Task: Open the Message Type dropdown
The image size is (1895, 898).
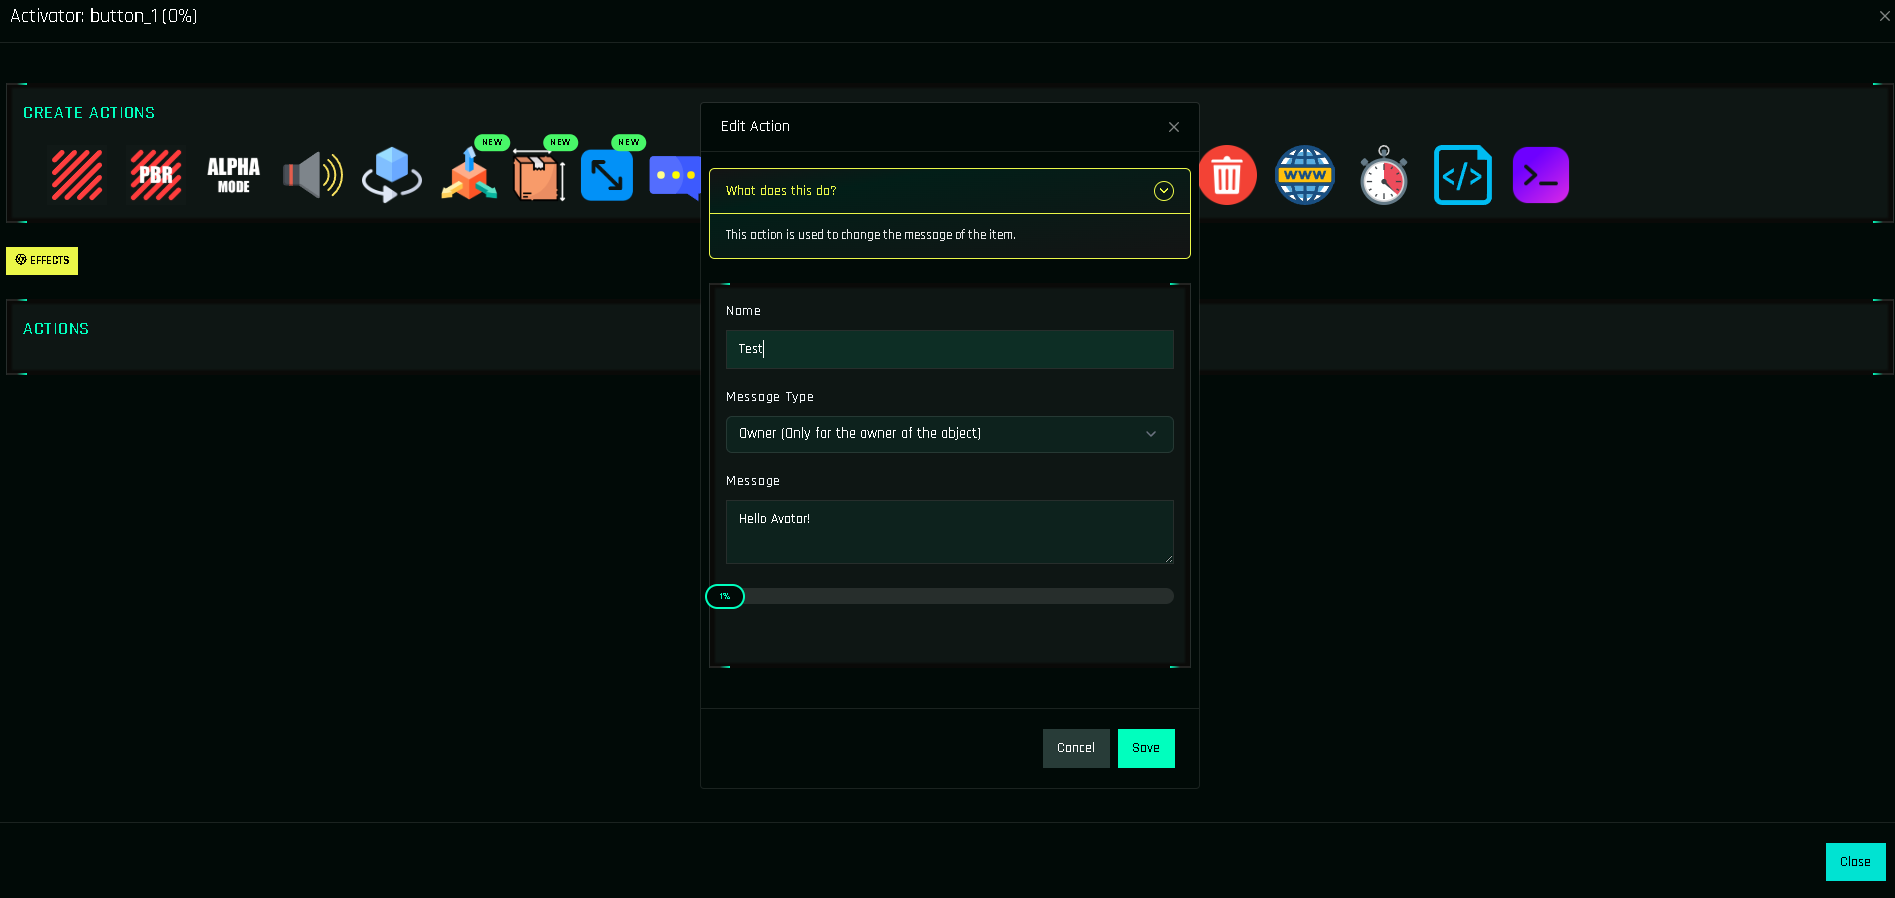Action: click(x=949, y=434)
